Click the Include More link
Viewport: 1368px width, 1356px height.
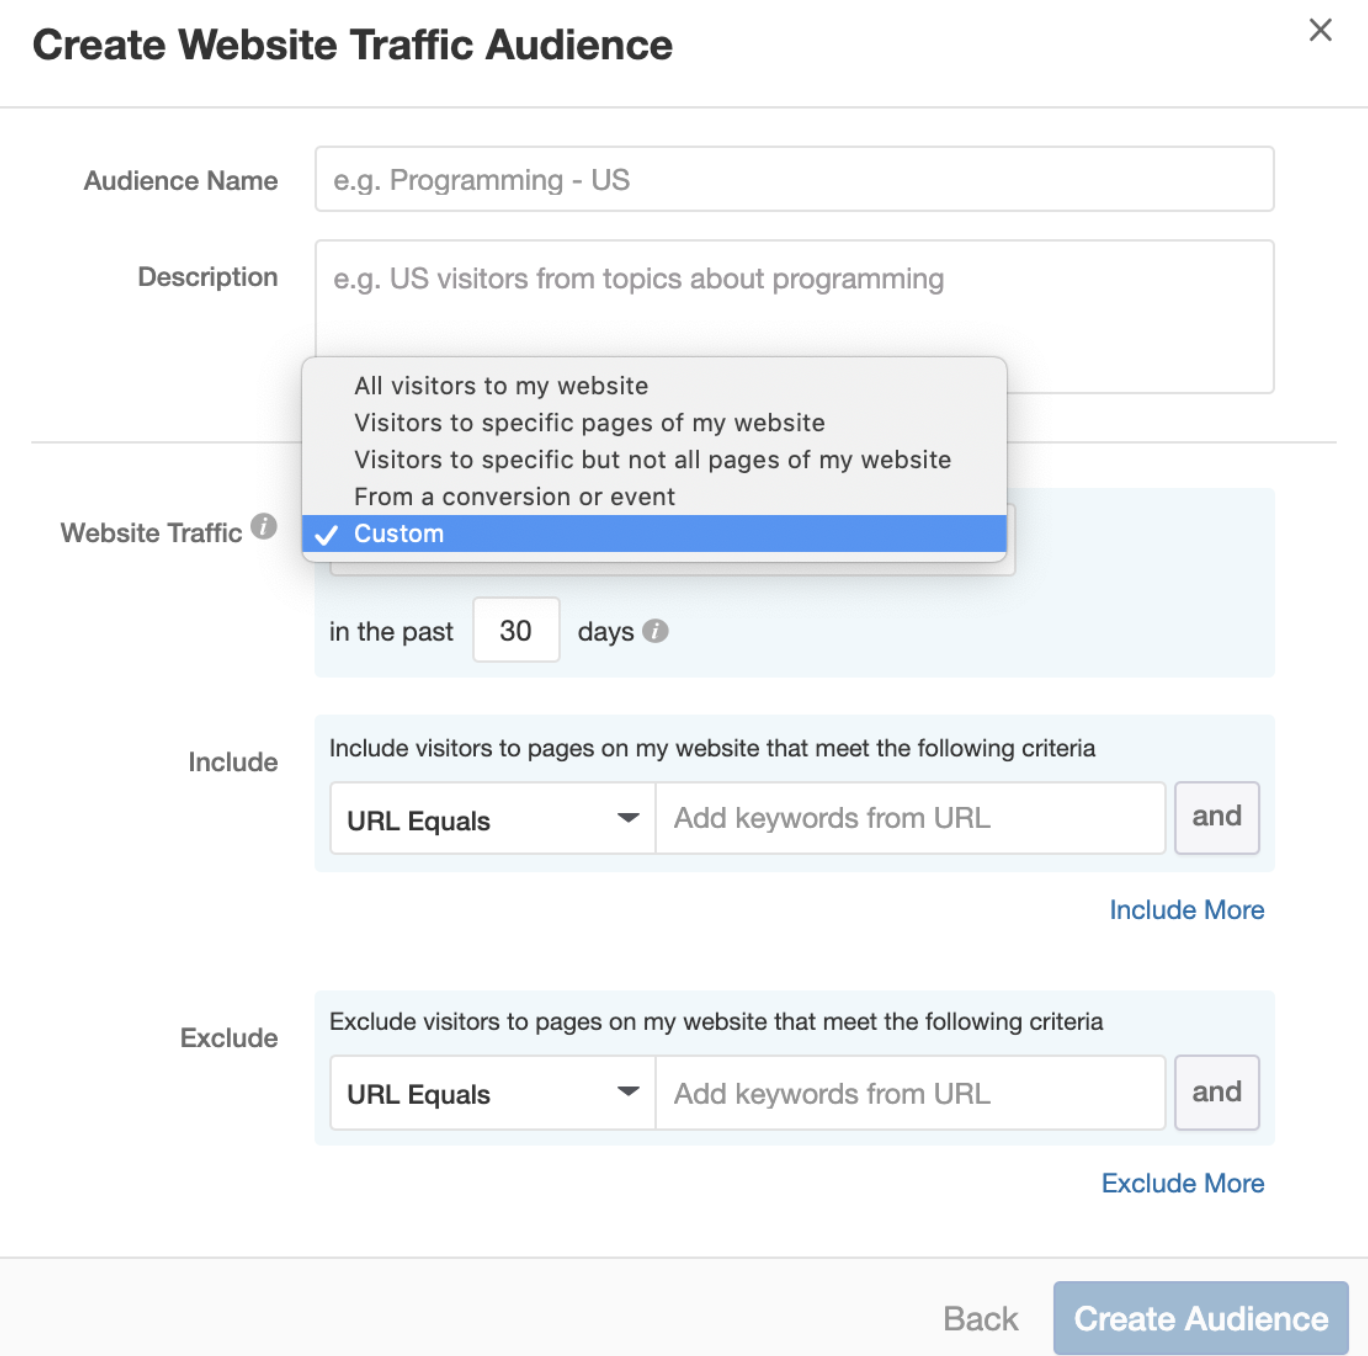coord(1186,910)
